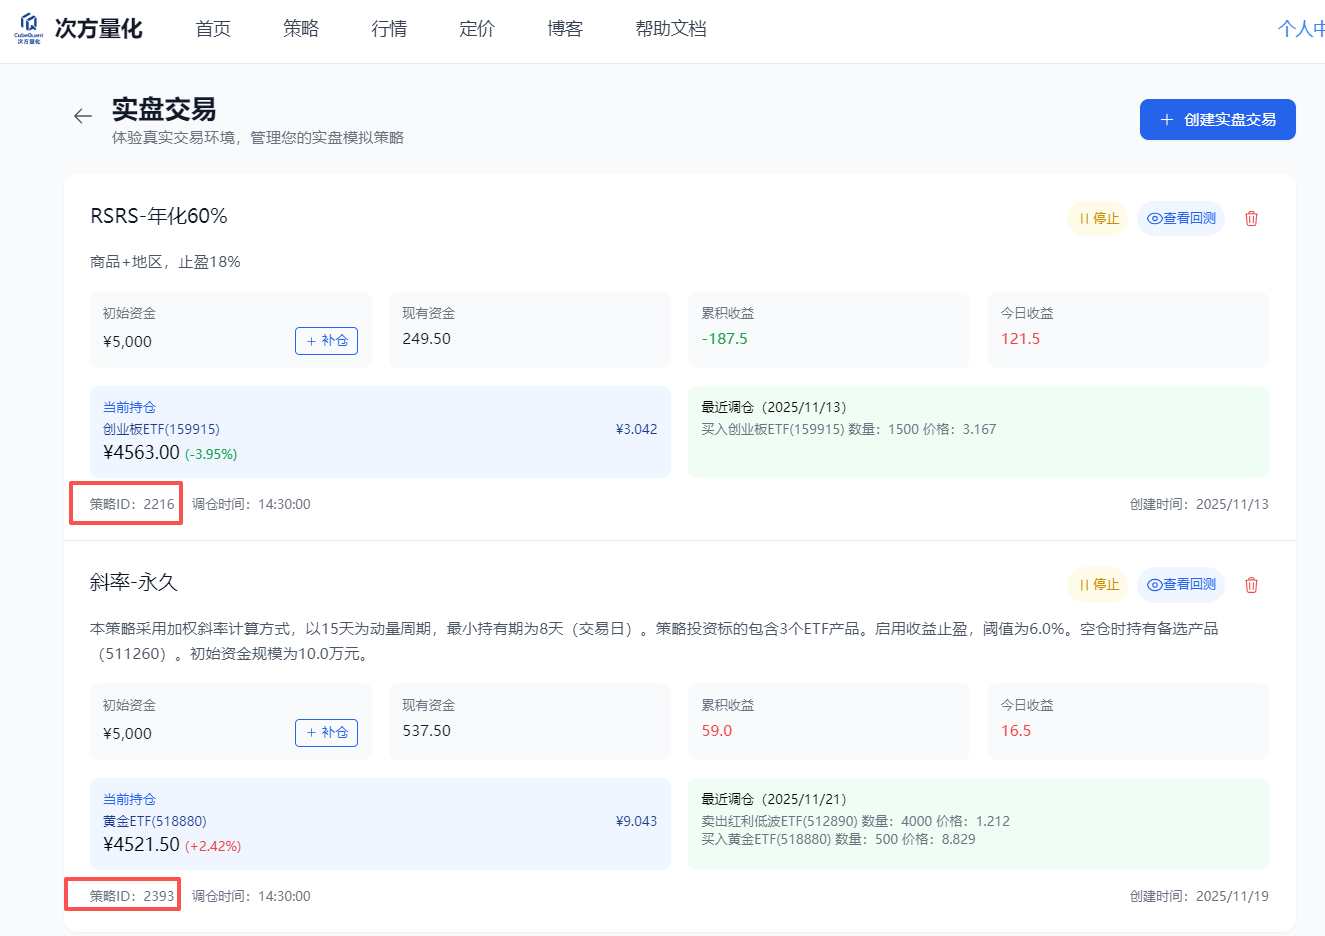Image resolution: width=1325 pixels, height=936 pixels.
Task: View backtest for RSRS-年化60%
Action: 1181,218
